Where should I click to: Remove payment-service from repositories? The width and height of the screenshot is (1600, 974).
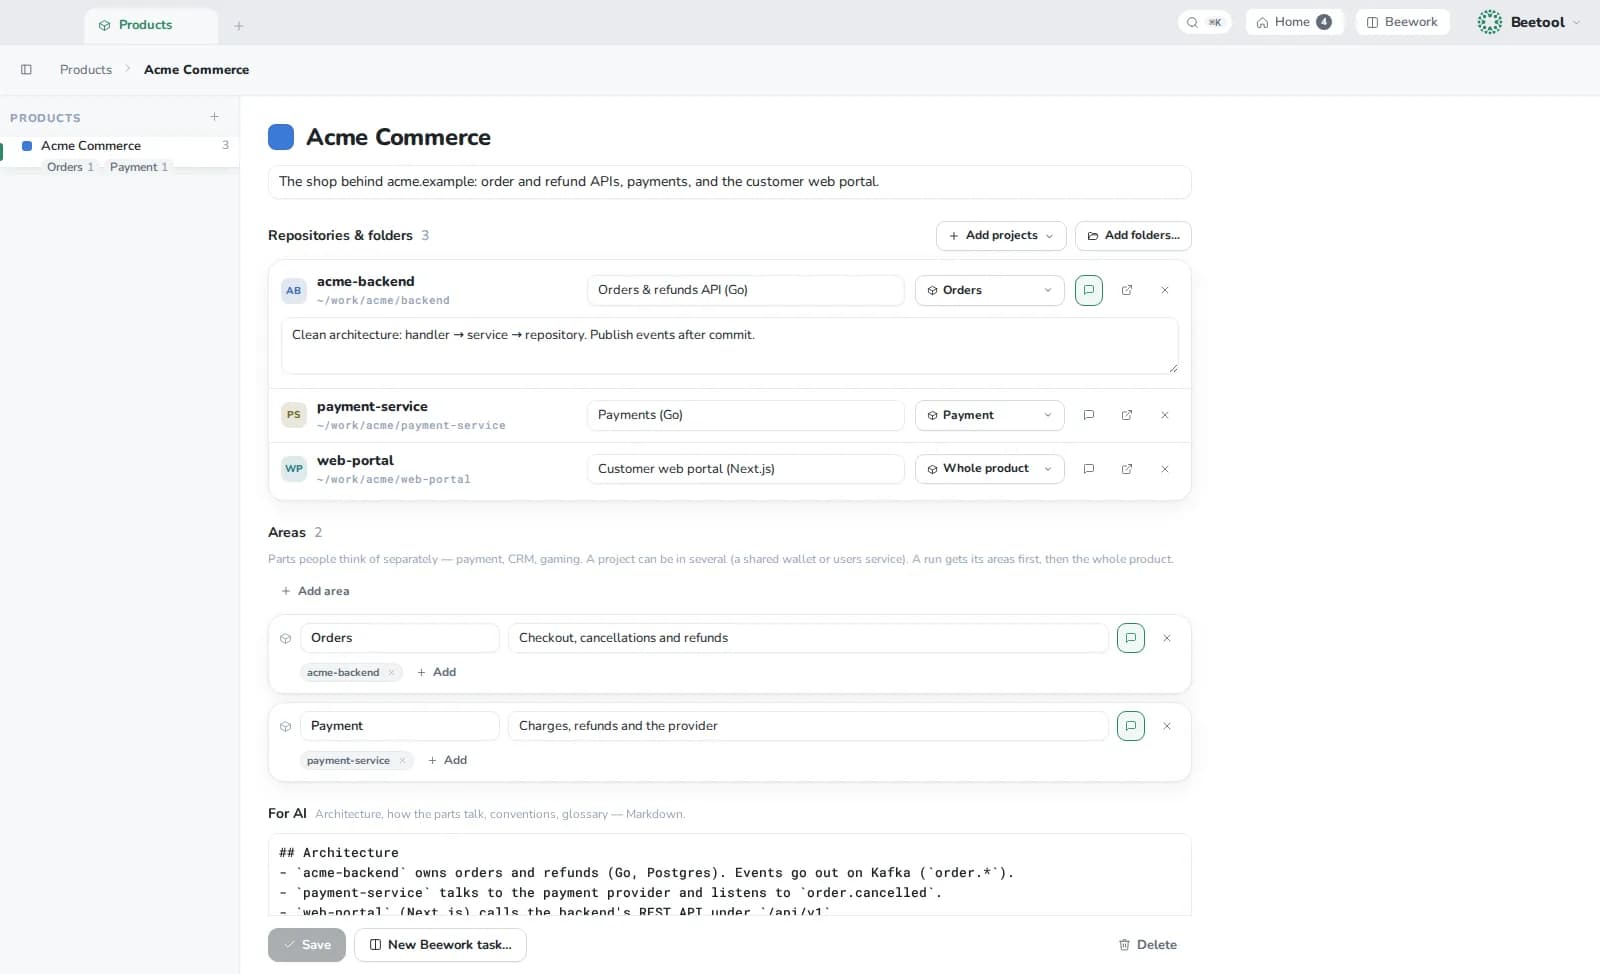click(1165, 415)
